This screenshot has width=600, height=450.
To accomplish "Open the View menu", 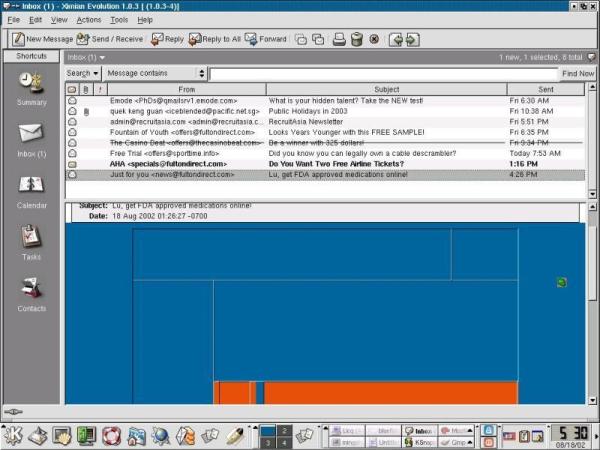I will tap(59, 20).
